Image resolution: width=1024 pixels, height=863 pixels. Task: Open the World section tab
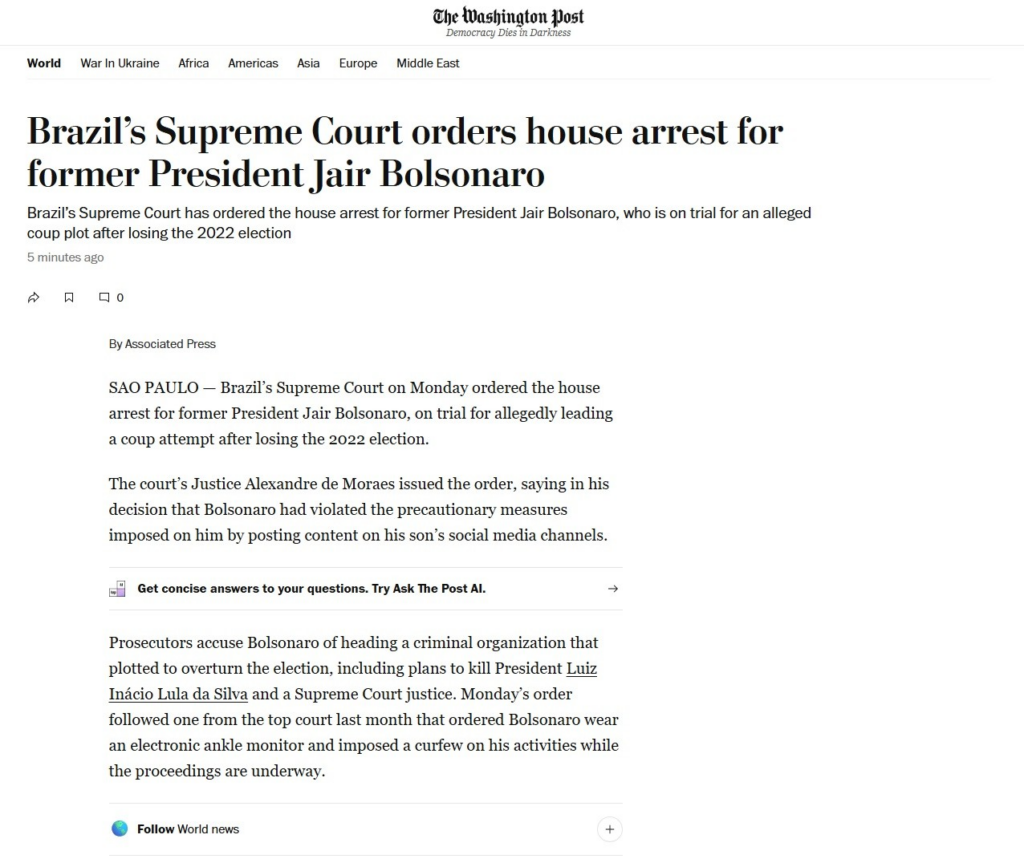click(44, 63)
